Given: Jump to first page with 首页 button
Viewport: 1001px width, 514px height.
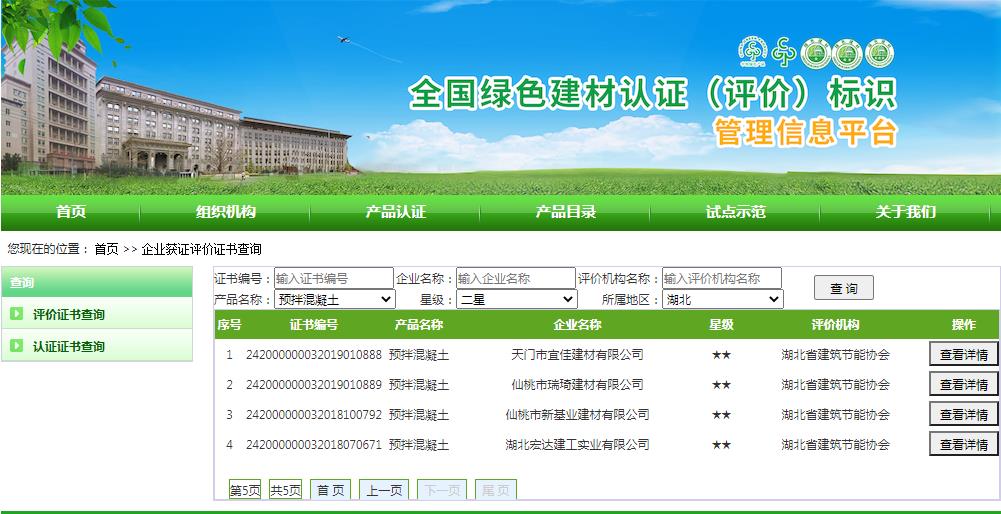Looking at the screenshot, I should pos(331,490).
